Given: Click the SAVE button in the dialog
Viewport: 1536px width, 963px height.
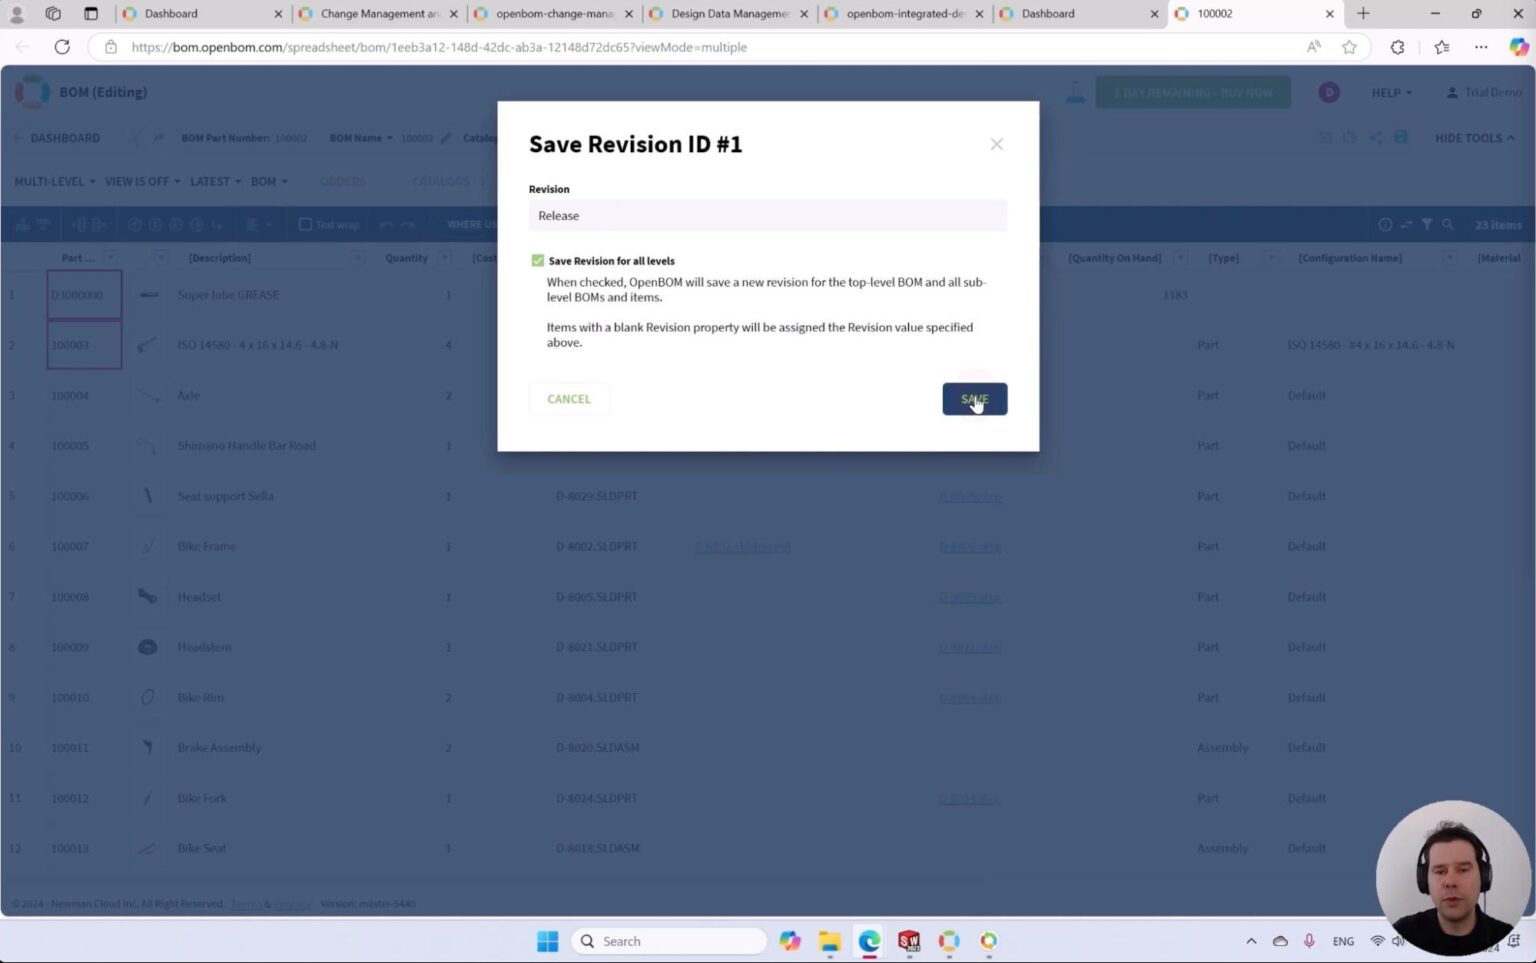Looking at the screenshot, I should (x=973, y=398).
